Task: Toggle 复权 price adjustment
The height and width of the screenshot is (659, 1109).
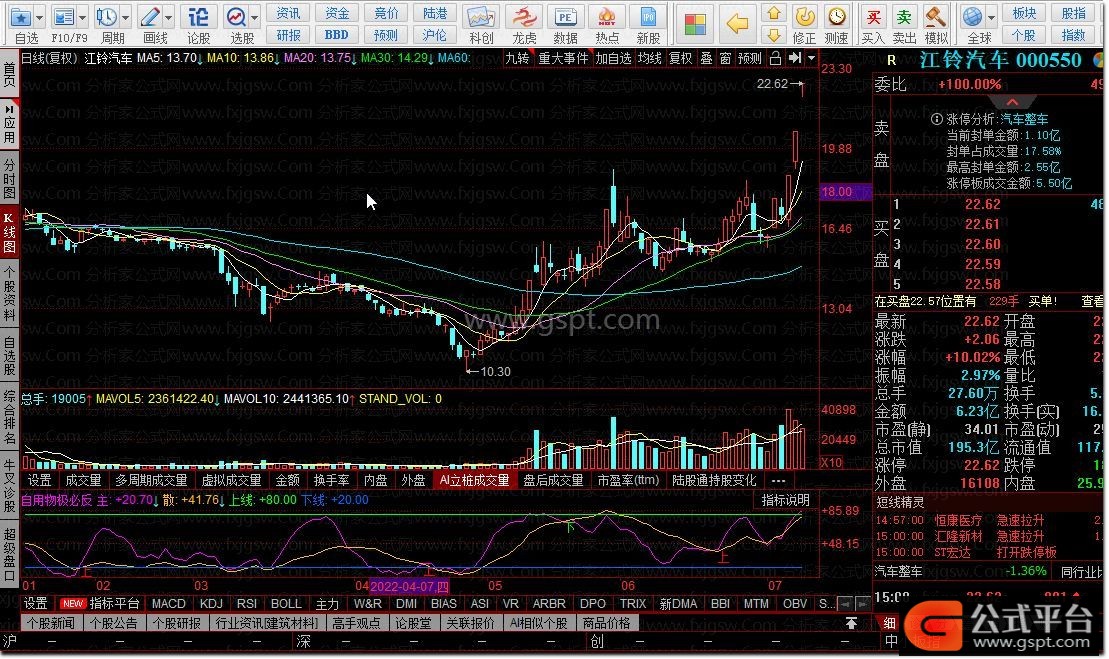Action: pyautogui.click(x=680, y=58)
